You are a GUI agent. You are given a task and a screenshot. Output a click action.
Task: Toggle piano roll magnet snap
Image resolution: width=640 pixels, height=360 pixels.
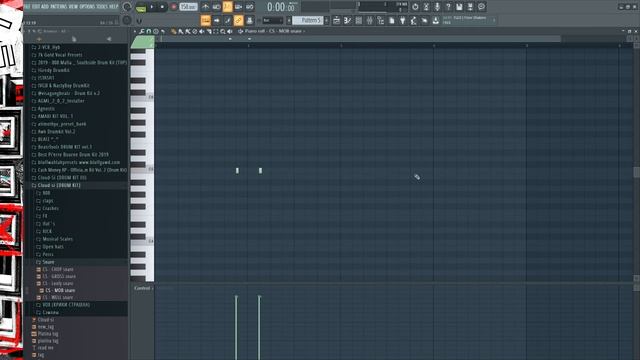point(149,31)
